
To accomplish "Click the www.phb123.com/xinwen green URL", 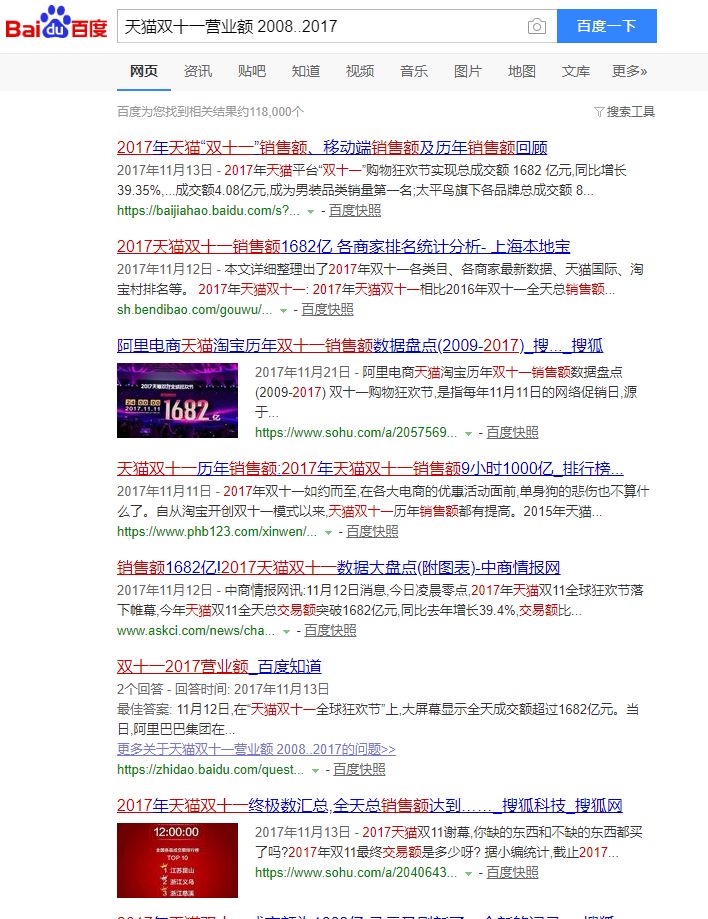I will [x=217, y=532].
